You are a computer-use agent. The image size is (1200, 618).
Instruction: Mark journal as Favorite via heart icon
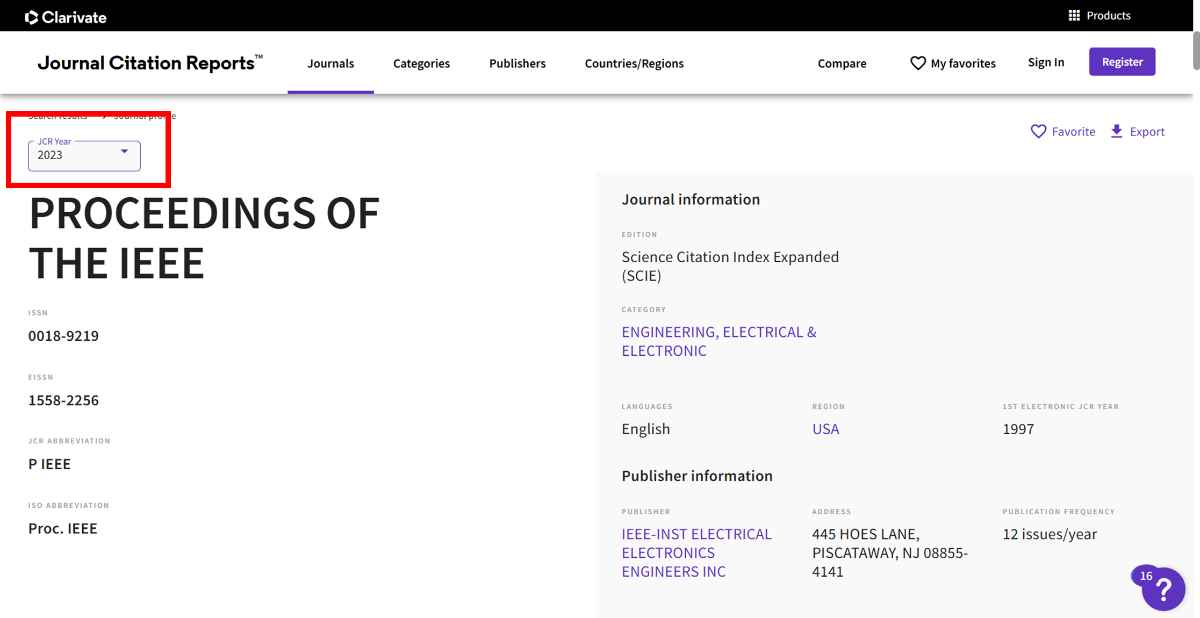(x=1039, y=132)
